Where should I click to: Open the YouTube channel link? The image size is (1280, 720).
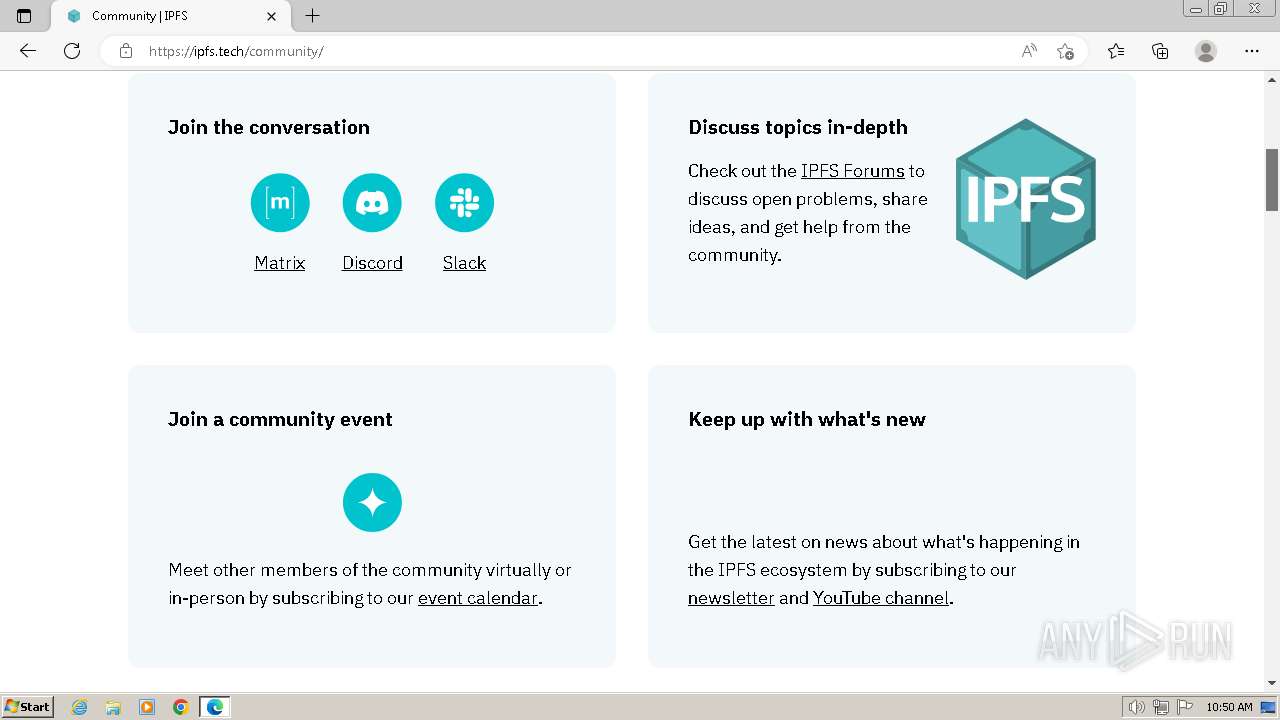(880, 598)
